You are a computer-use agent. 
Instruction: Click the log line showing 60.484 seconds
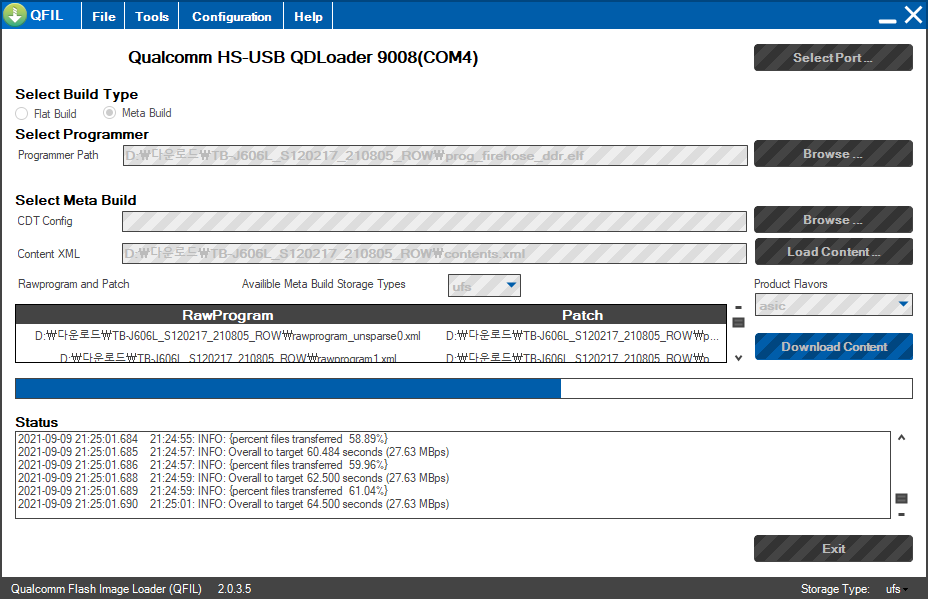[233, 452]
